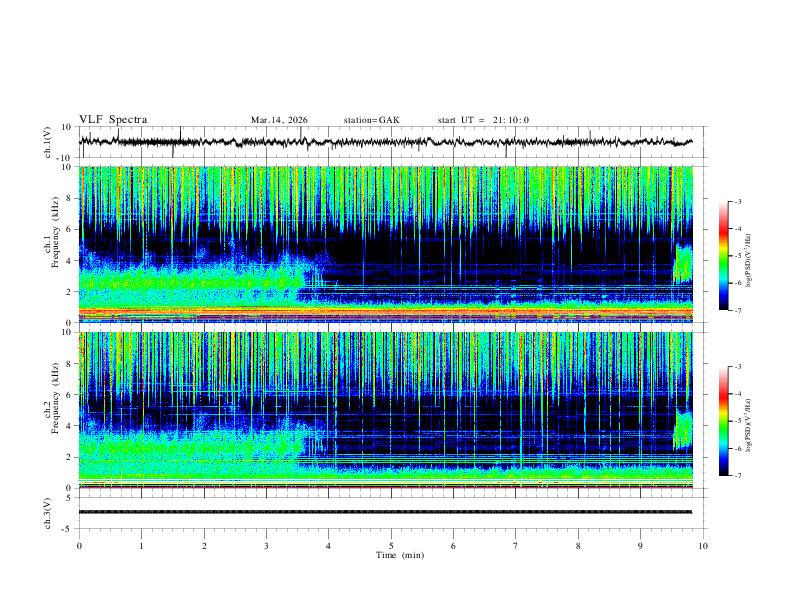Viewport: 792px width, 612px height.
Task: Click the "Time (min)" axis label
Action: click(400, 555)
